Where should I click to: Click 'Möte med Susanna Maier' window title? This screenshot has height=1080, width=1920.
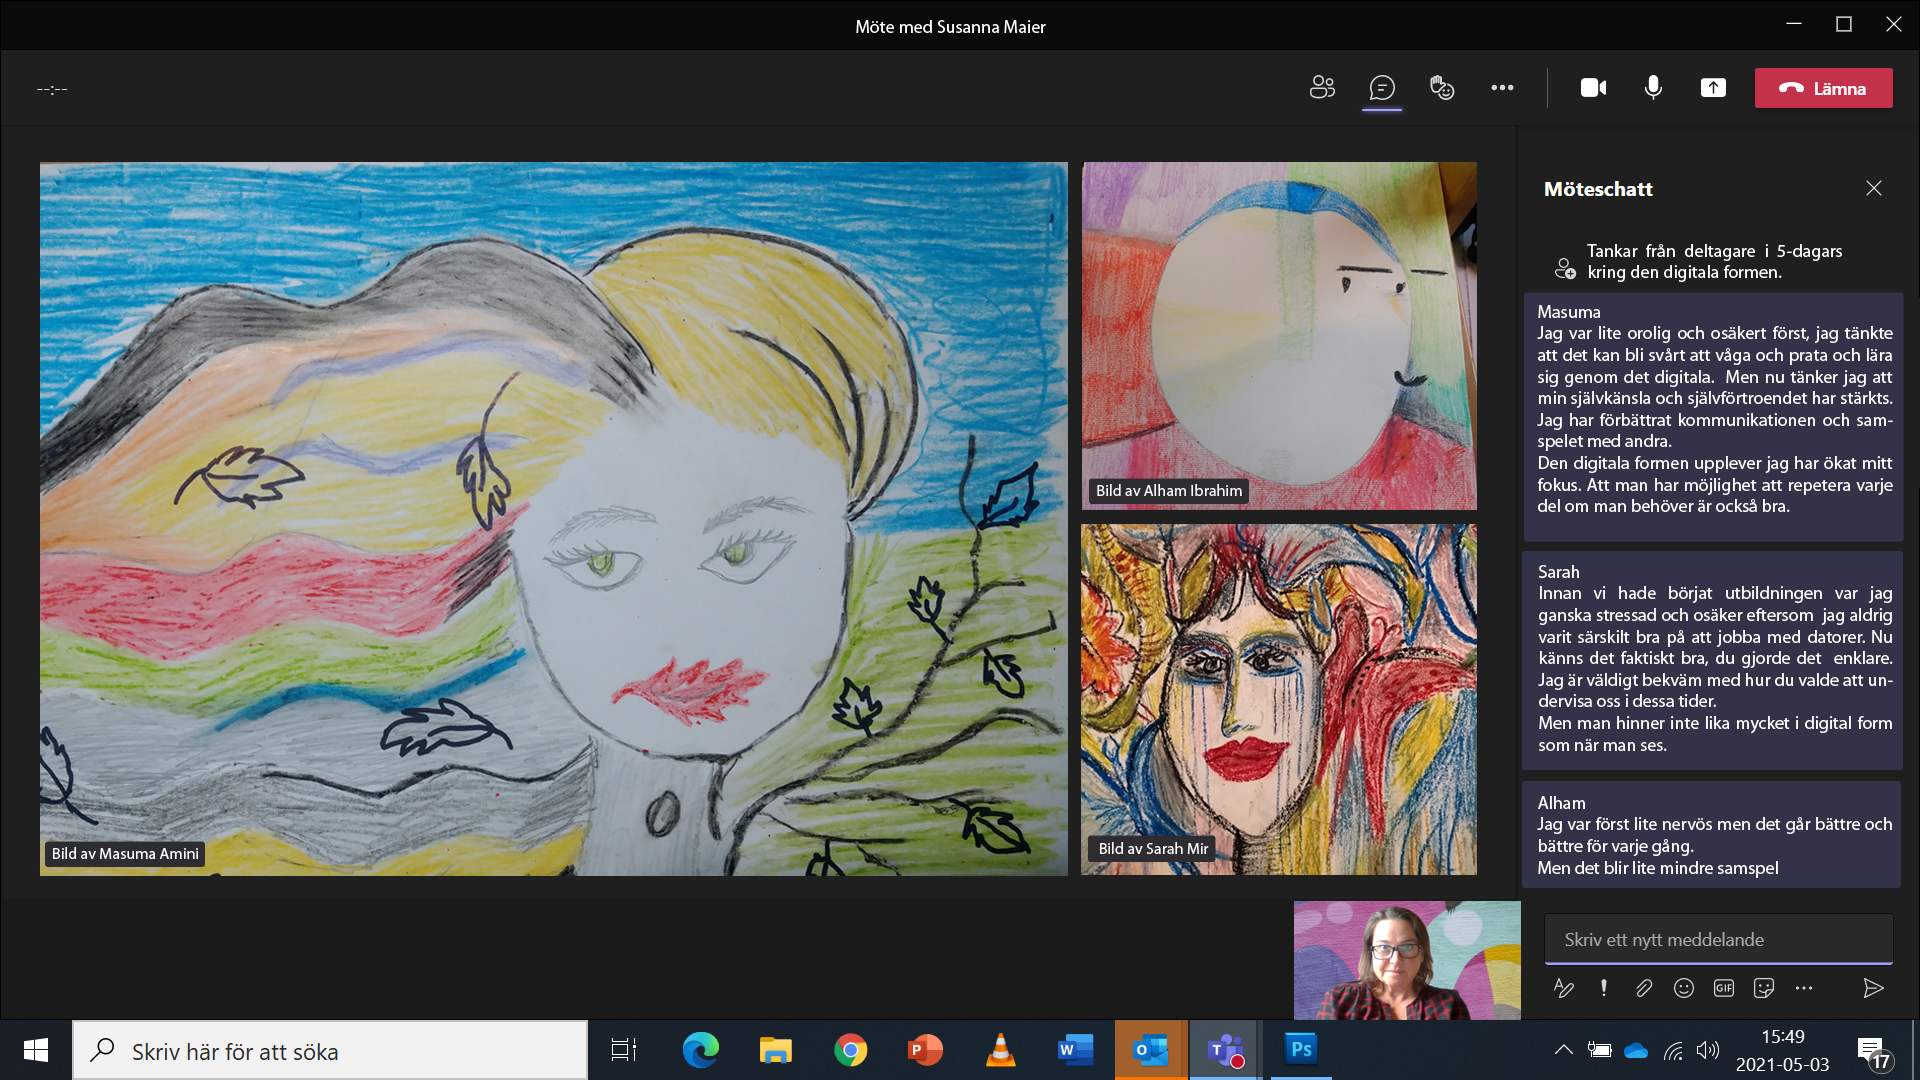[950, 27]
